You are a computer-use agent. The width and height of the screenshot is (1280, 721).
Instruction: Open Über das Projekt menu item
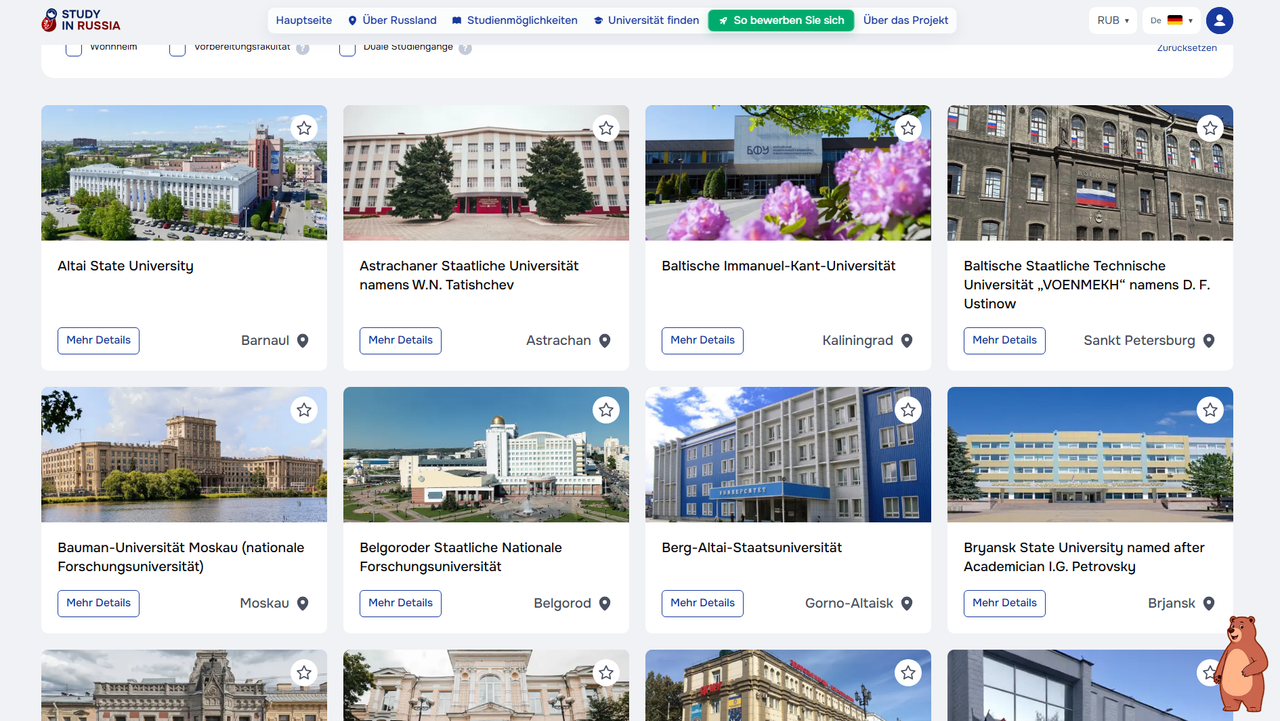click(x=906, y=20)
